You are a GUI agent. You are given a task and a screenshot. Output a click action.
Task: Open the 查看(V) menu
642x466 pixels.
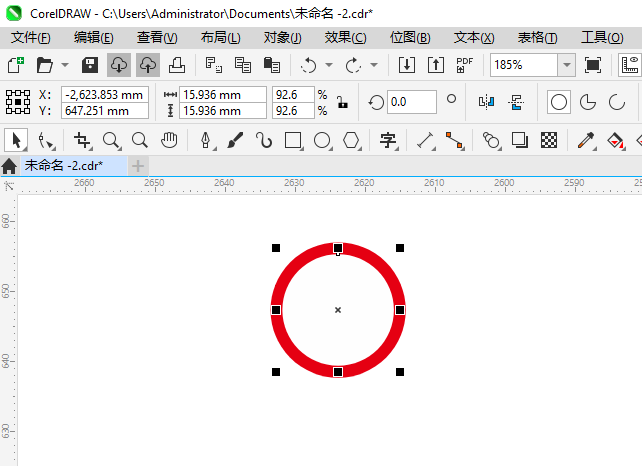[x=157, y=38]
